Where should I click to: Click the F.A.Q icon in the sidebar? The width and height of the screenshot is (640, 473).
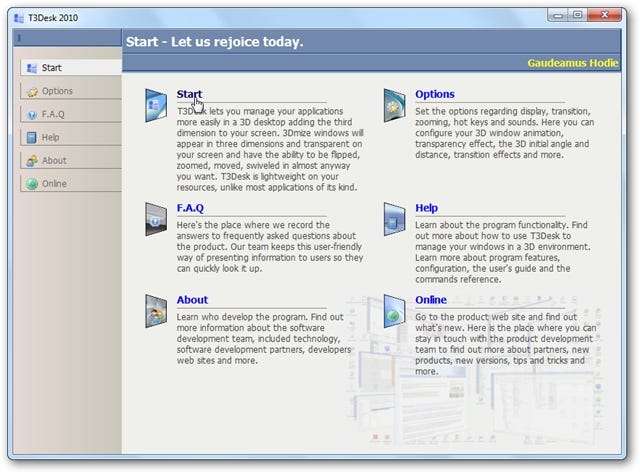(32, 115)
